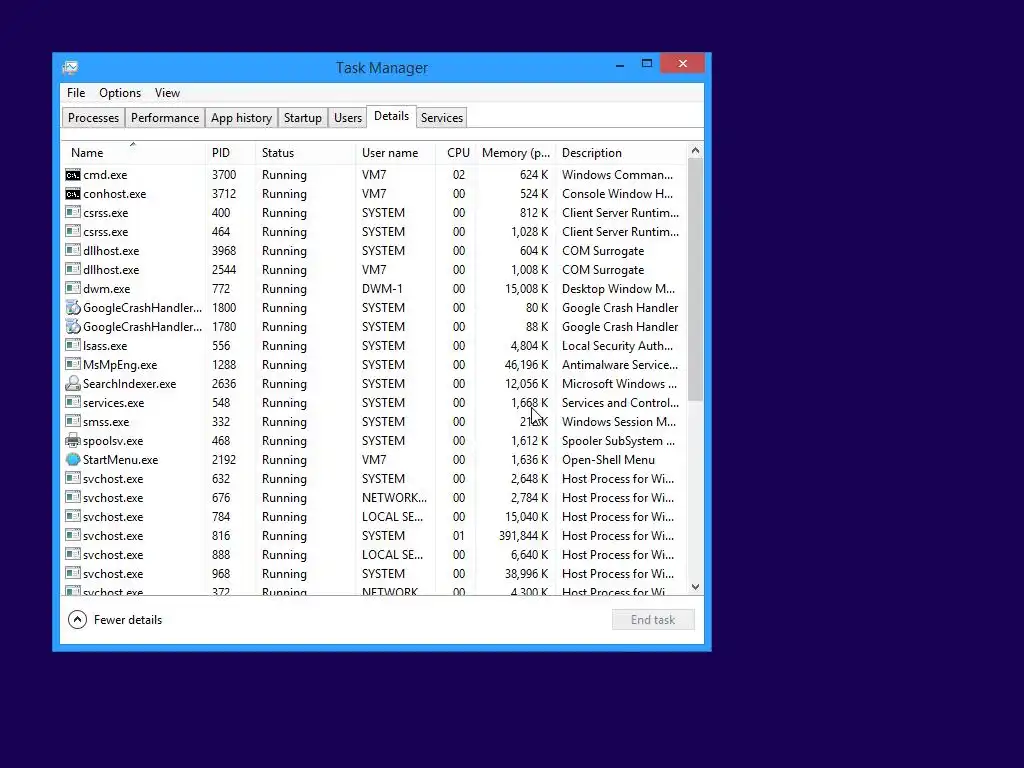Click the GoogleCrashHandler icon with PID 1800
This screenshot has height=768, width=1024.
[x=73, y=308]
